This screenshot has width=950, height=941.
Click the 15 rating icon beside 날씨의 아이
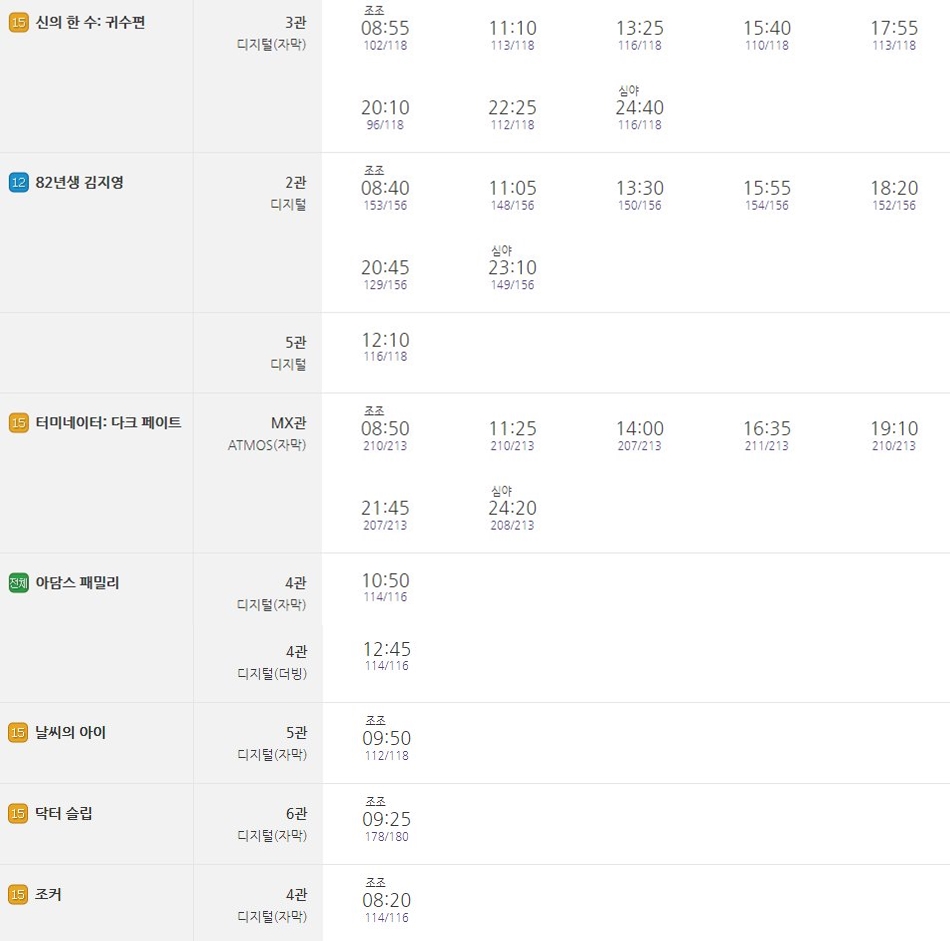point(18,733)
